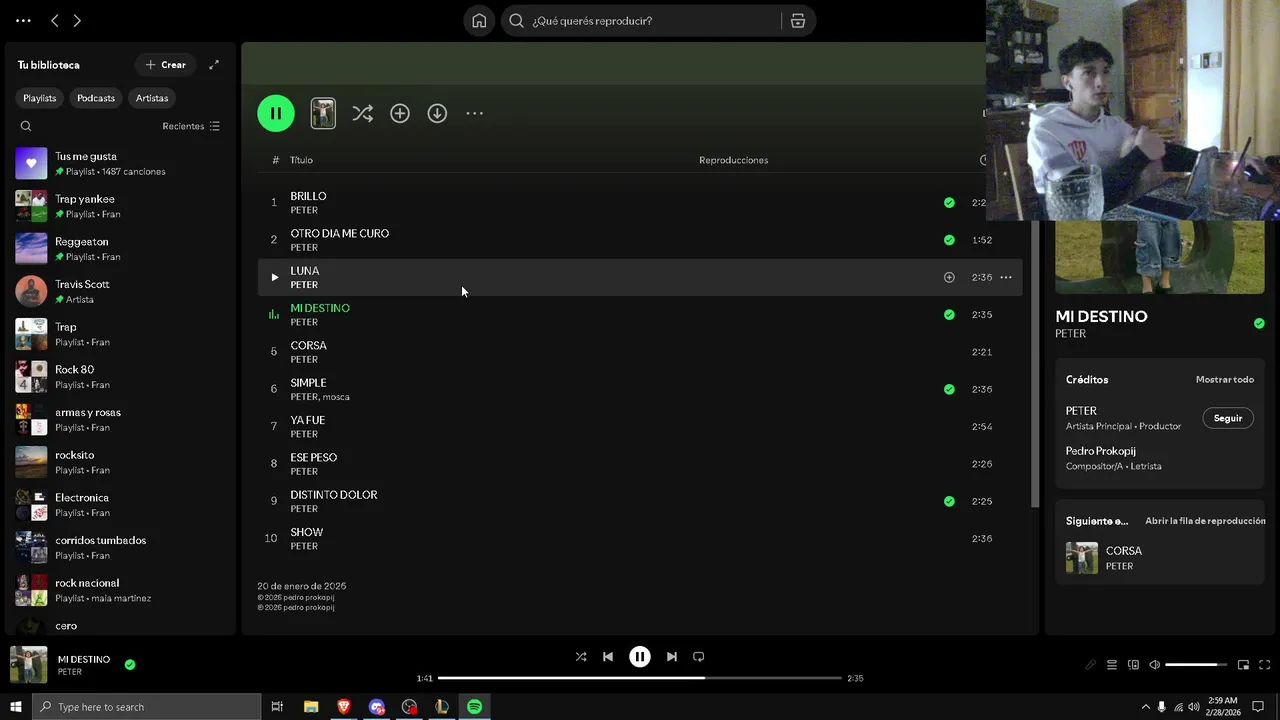Play the LUNA track row button
Viewport: 1280px width, 720px height.
coord(274,278)
